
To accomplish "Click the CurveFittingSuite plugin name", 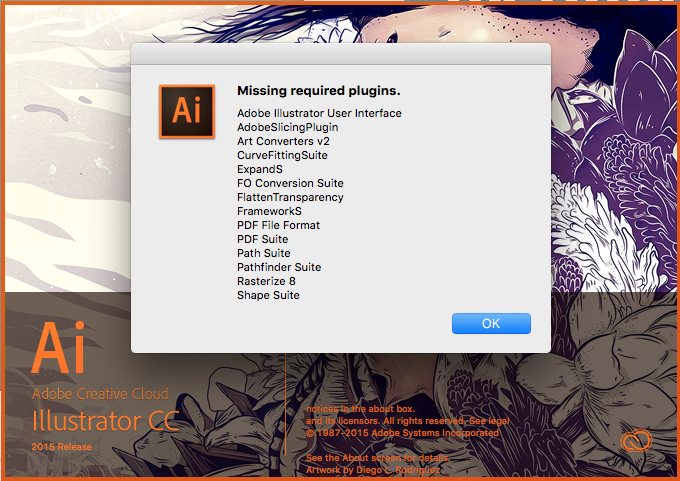I will 282,155.
